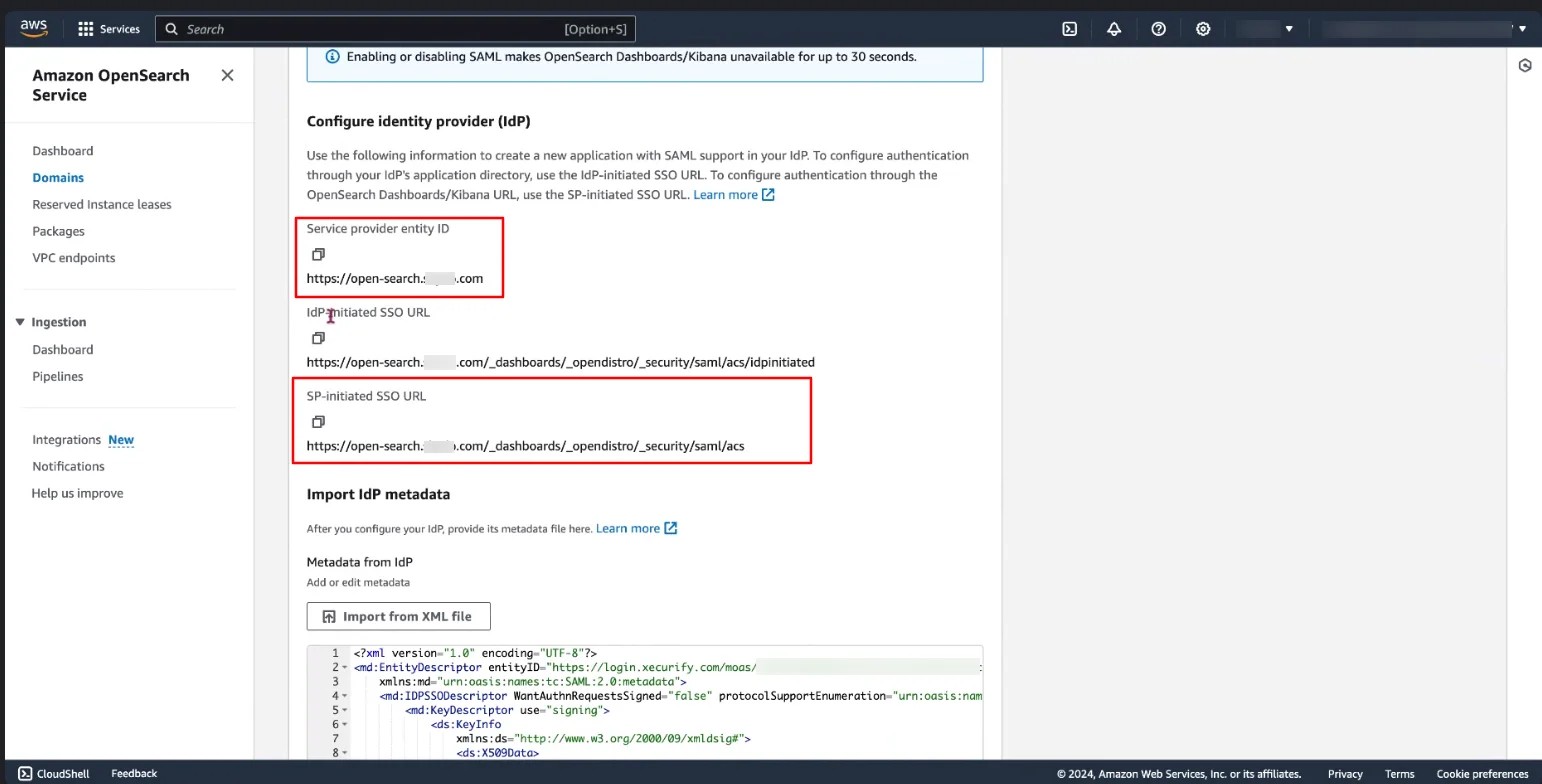The width and height of the screenshot is (1542, 784).
Task: Click Learn more under Configure identity provider
Action: [x=725, y=194]
